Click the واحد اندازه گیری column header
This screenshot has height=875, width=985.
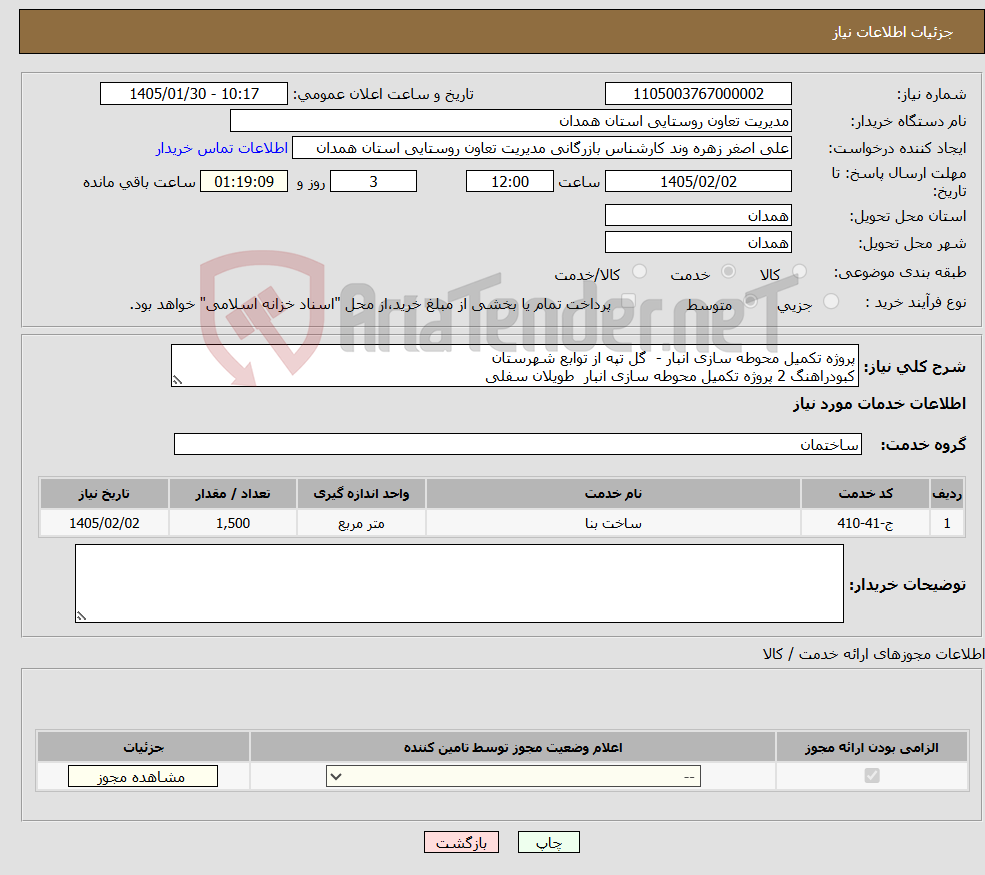361,494
